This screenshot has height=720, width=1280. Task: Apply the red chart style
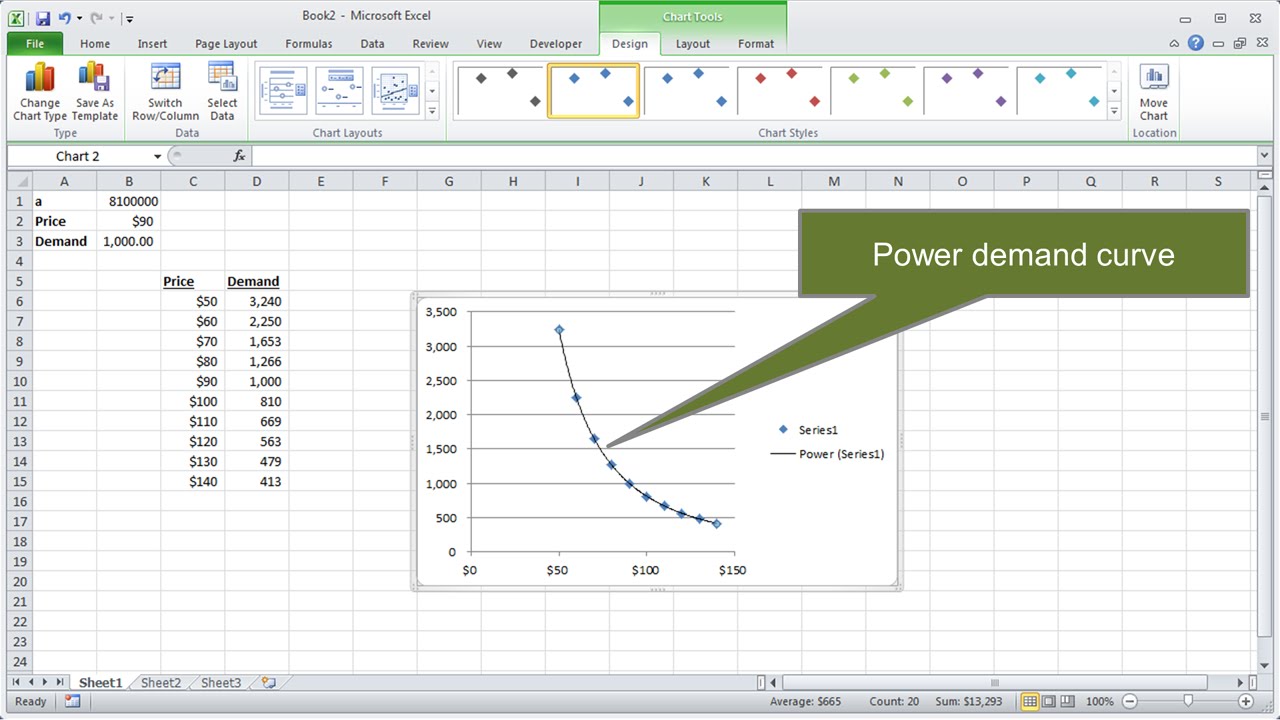click(x=781, y=91)
